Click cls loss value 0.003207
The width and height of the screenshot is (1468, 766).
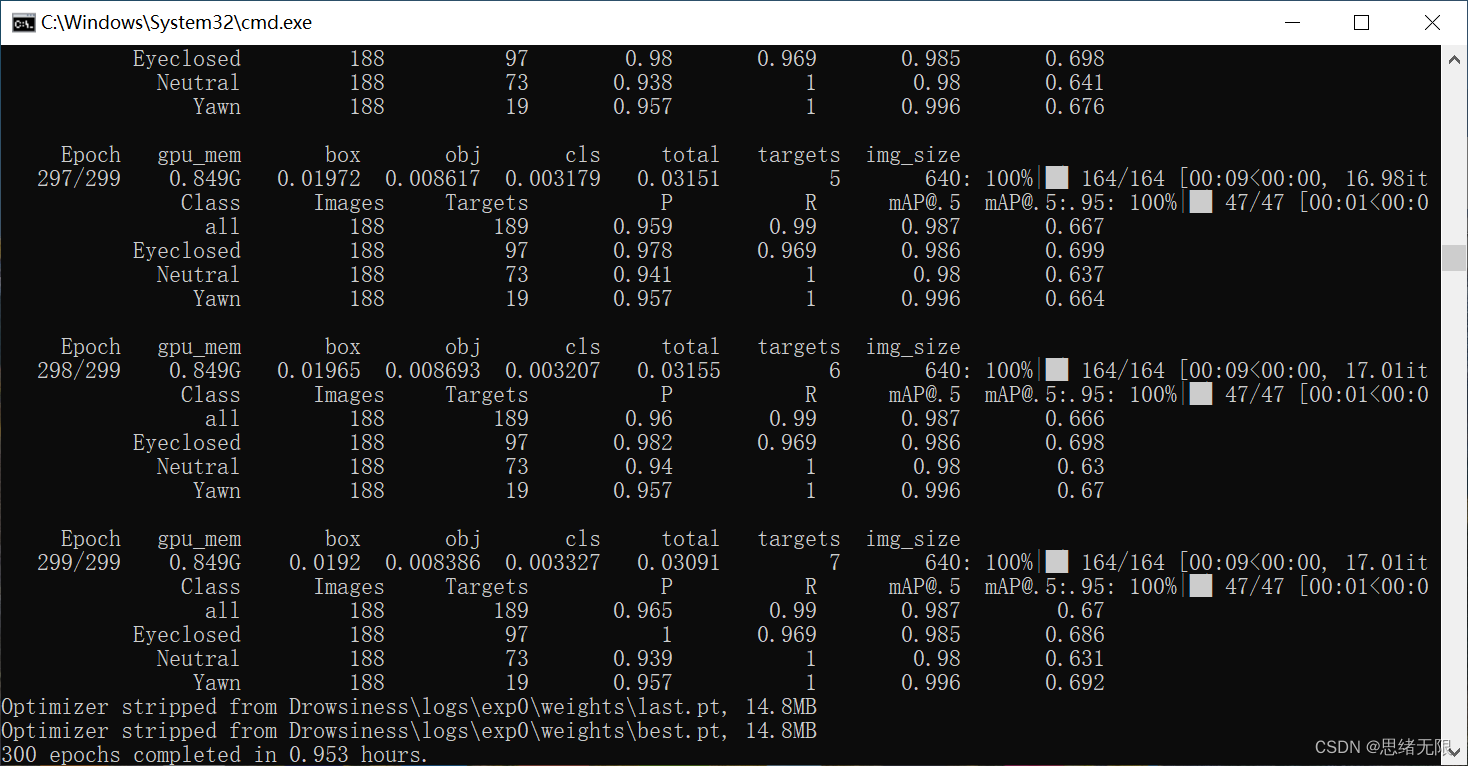coord(553,371)
